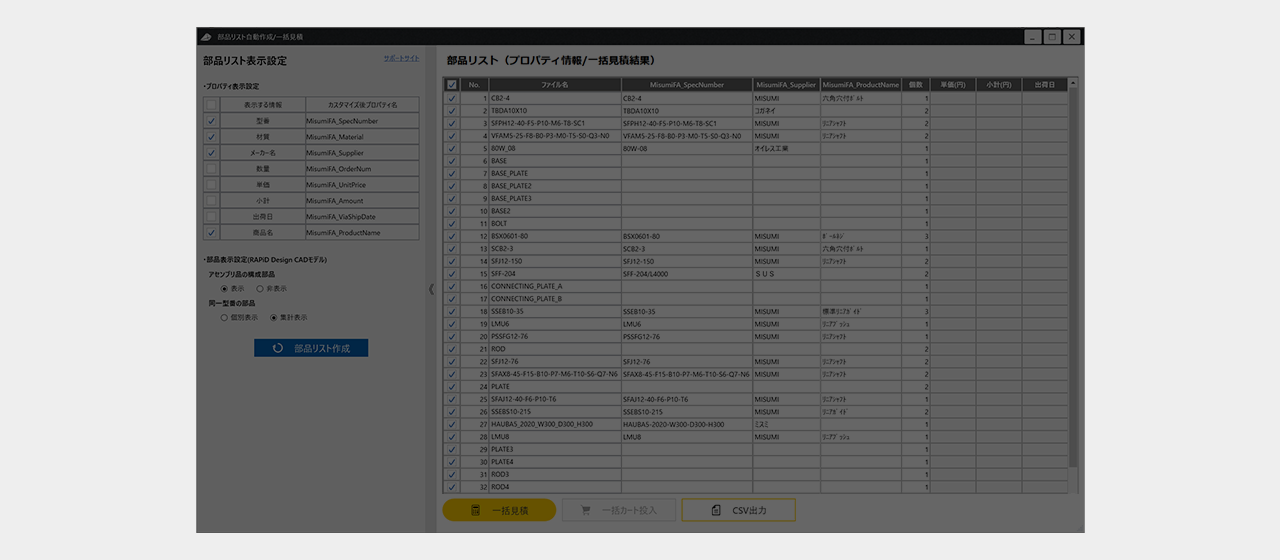Select 非表示 for assembly components
This screenshot has height=560, width=1280.
click(x=260, y=288)
